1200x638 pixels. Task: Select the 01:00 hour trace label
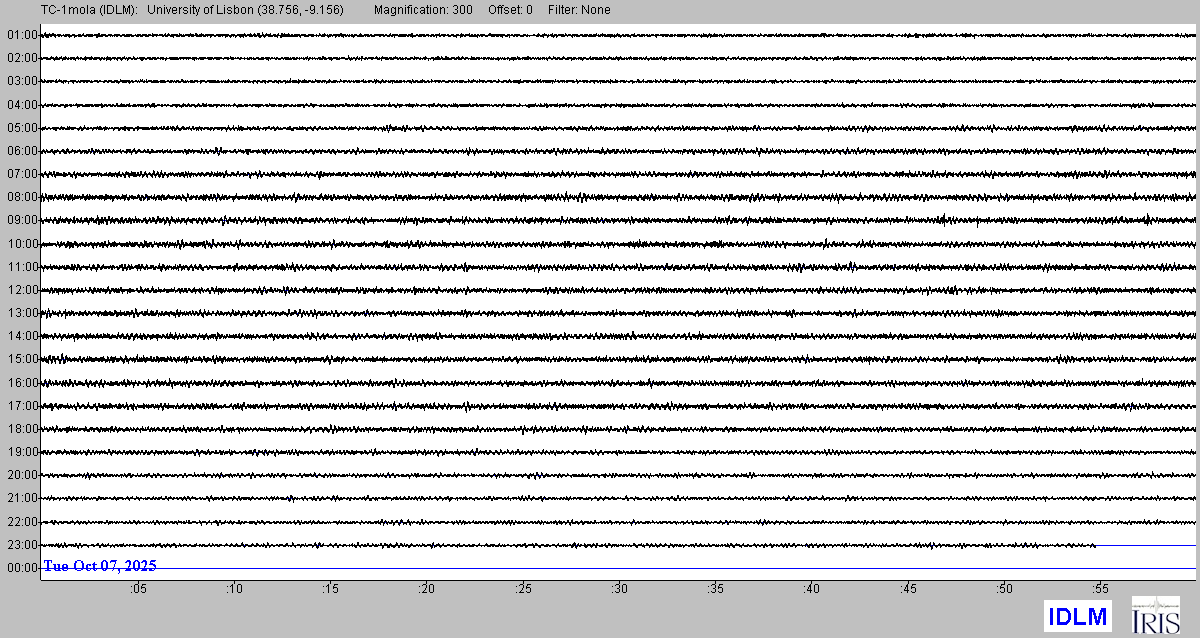(21, 35)
